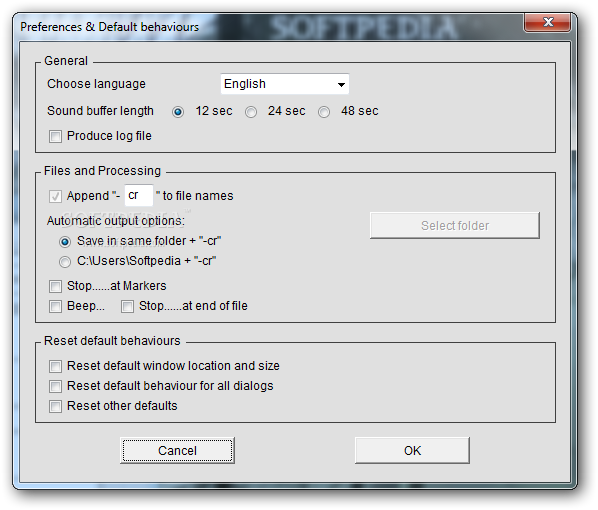The image size is (598, 510).
Task: Choose the C:\Users\Softpedia output option
Action: 65,262
